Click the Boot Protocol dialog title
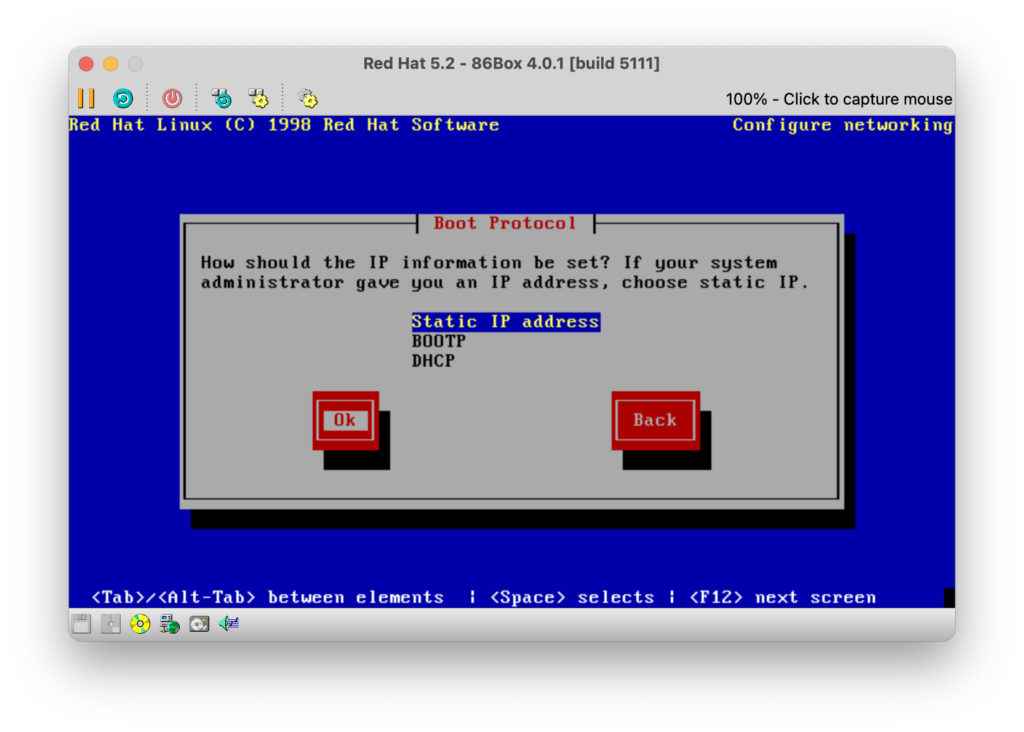 click(505, 223)
